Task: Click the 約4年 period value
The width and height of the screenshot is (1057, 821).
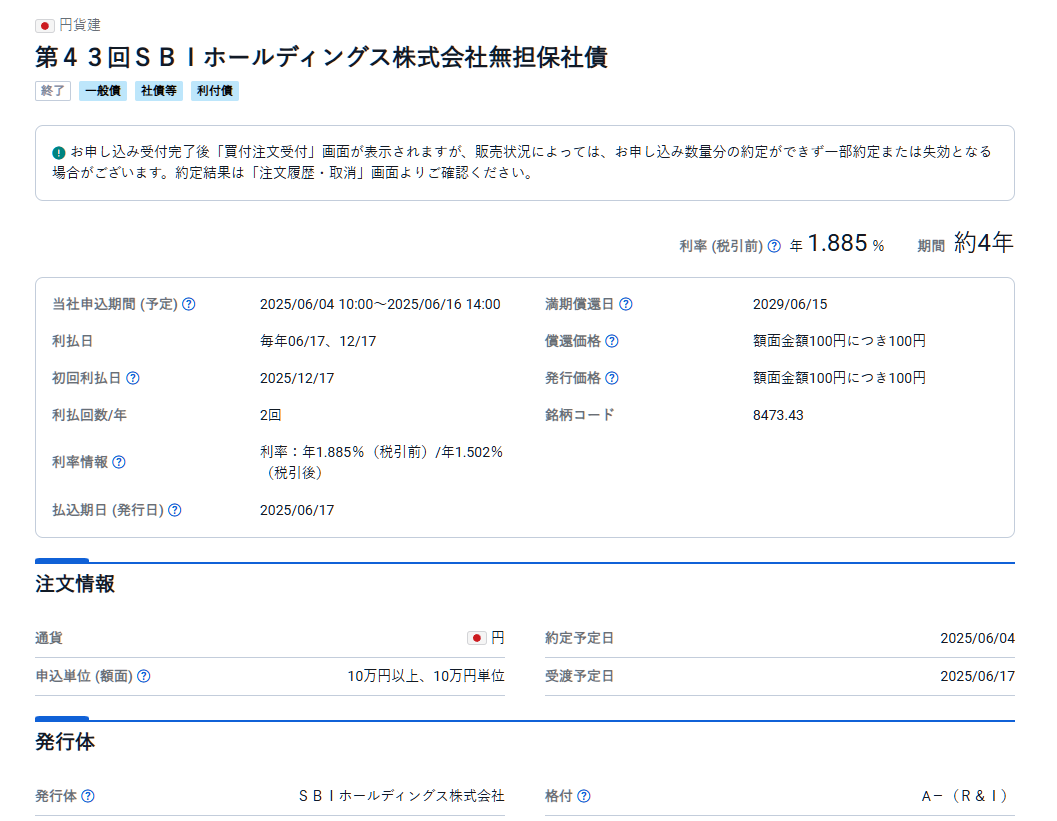Action: click(x=984, y=243)
